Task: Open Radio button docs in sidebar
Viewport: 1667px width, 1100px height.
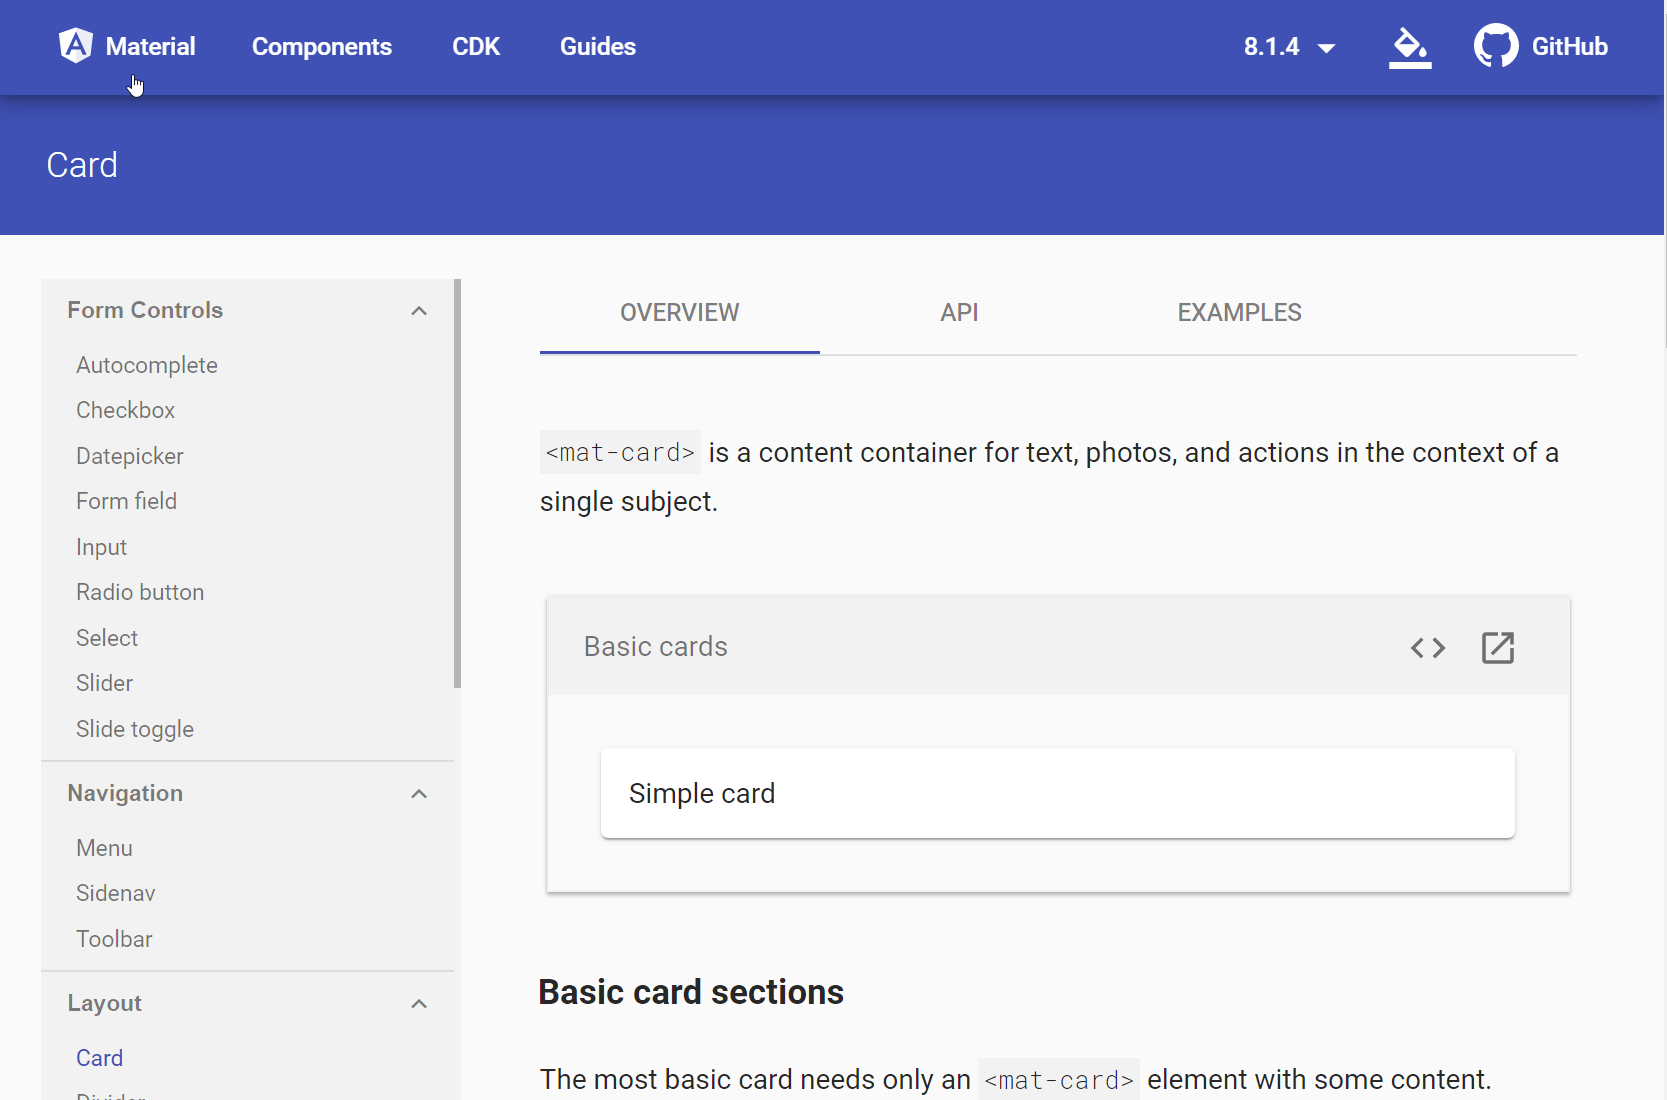Action: coord(140,592)
